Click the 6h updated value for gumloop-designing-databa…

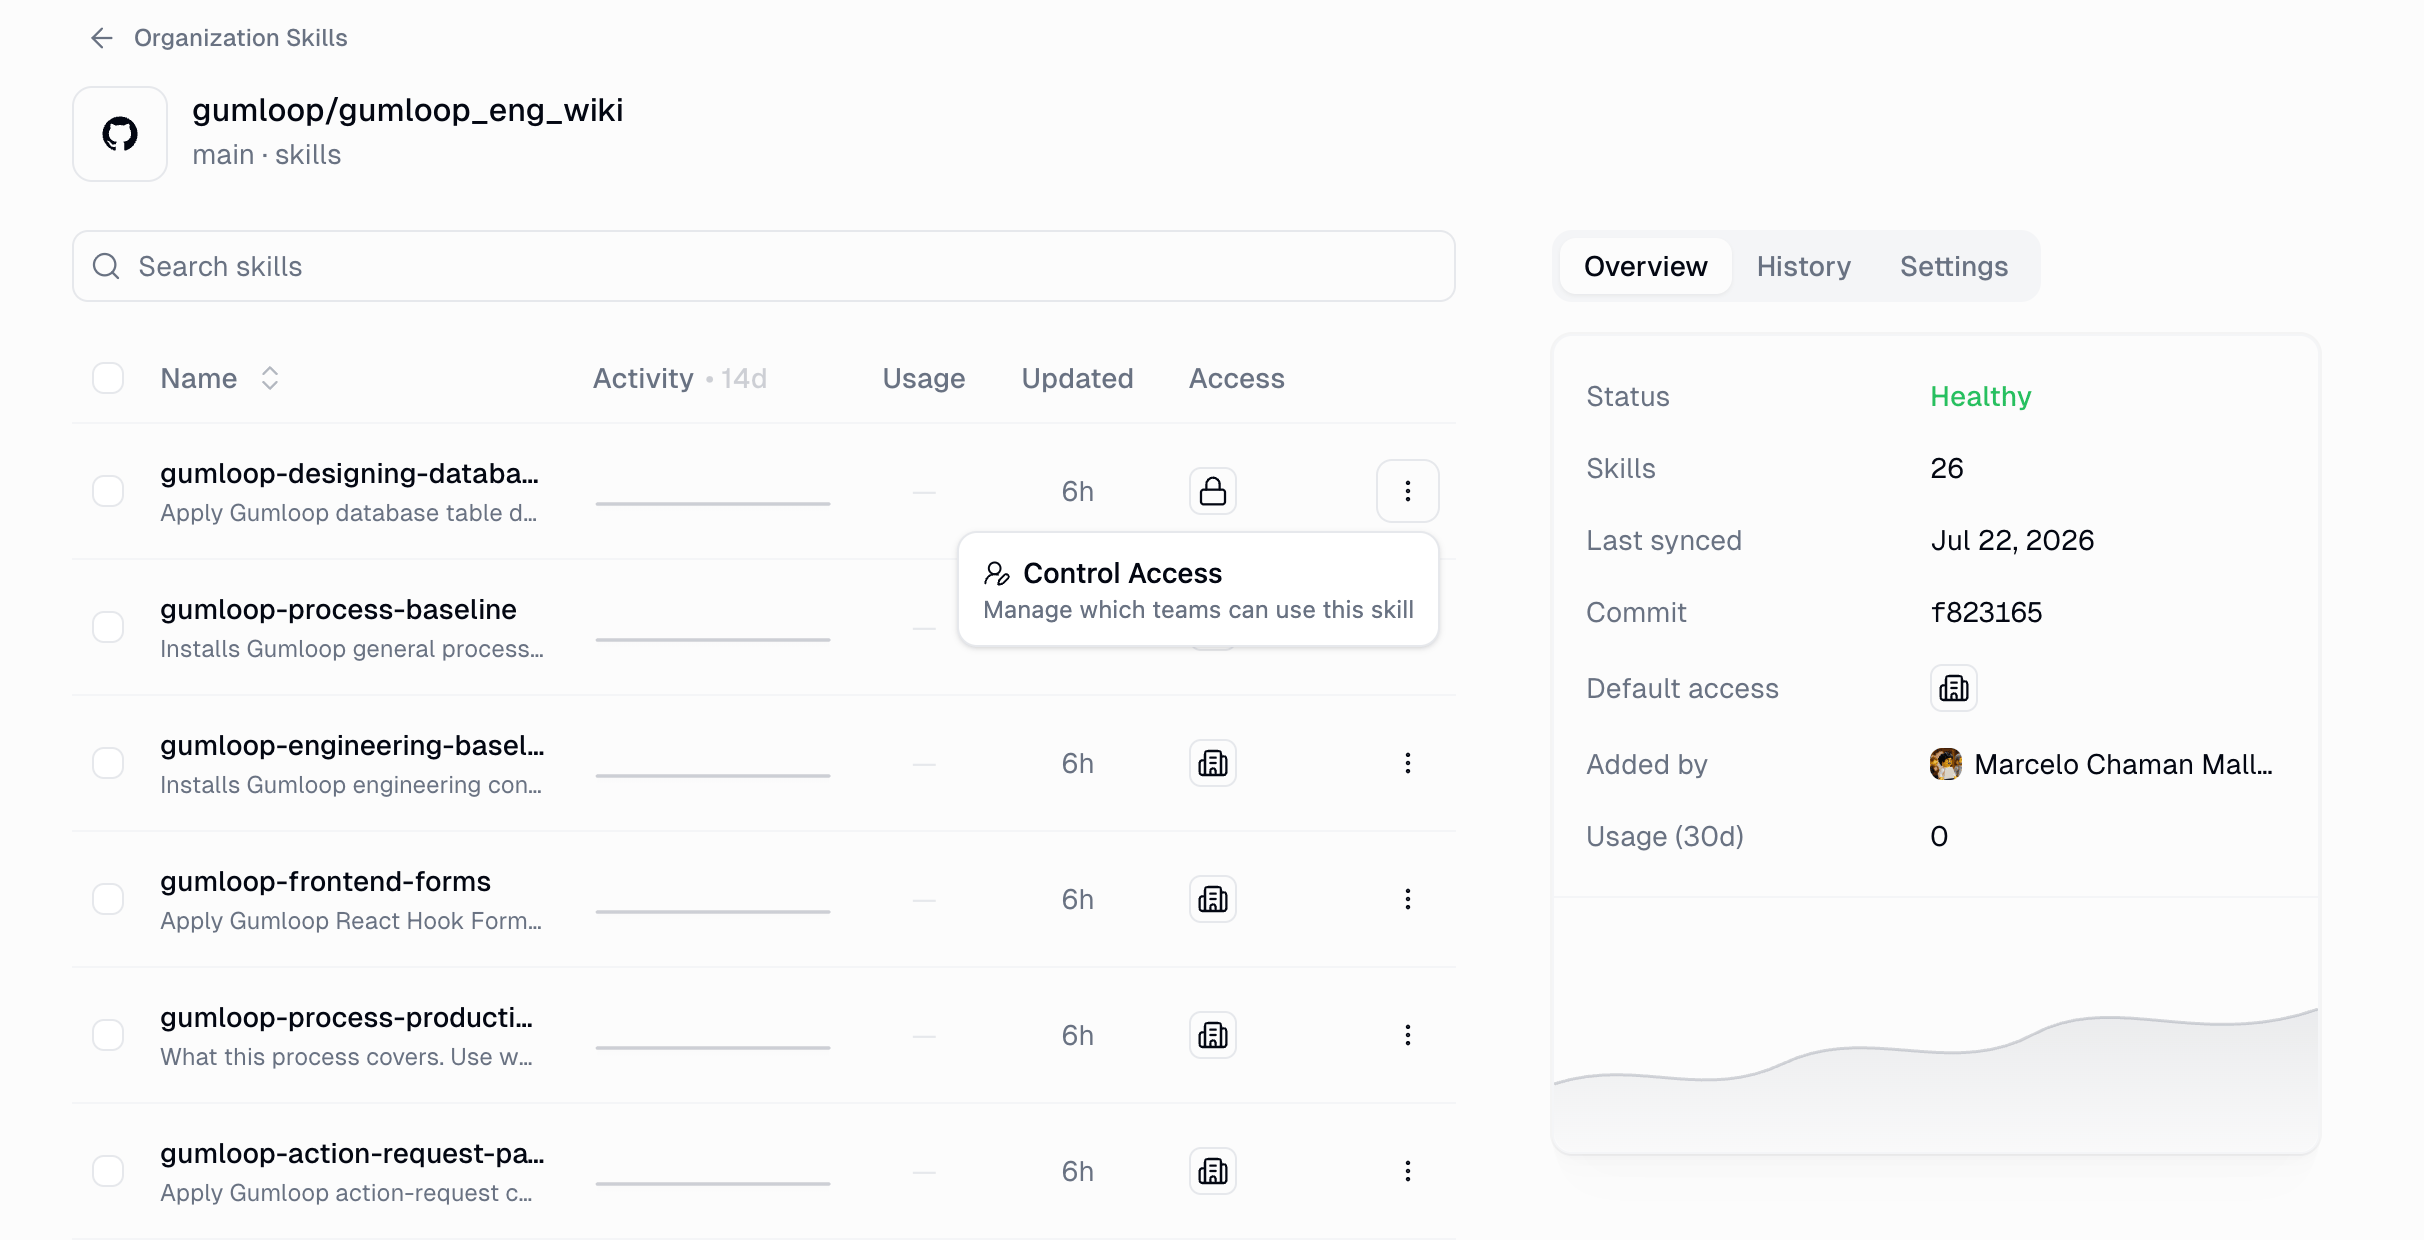coord(1077,491)
